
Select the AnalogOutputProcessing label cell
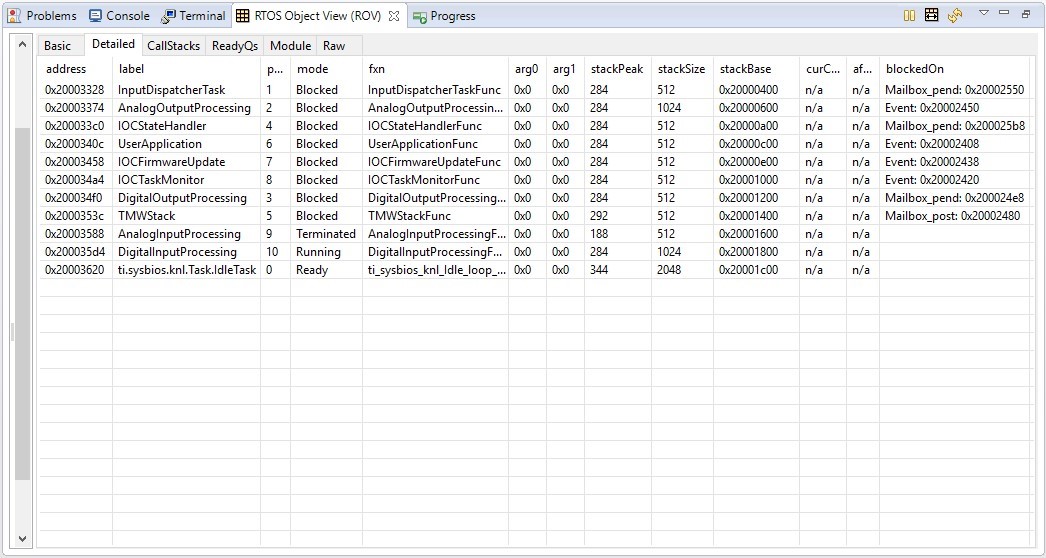[187, 107]
